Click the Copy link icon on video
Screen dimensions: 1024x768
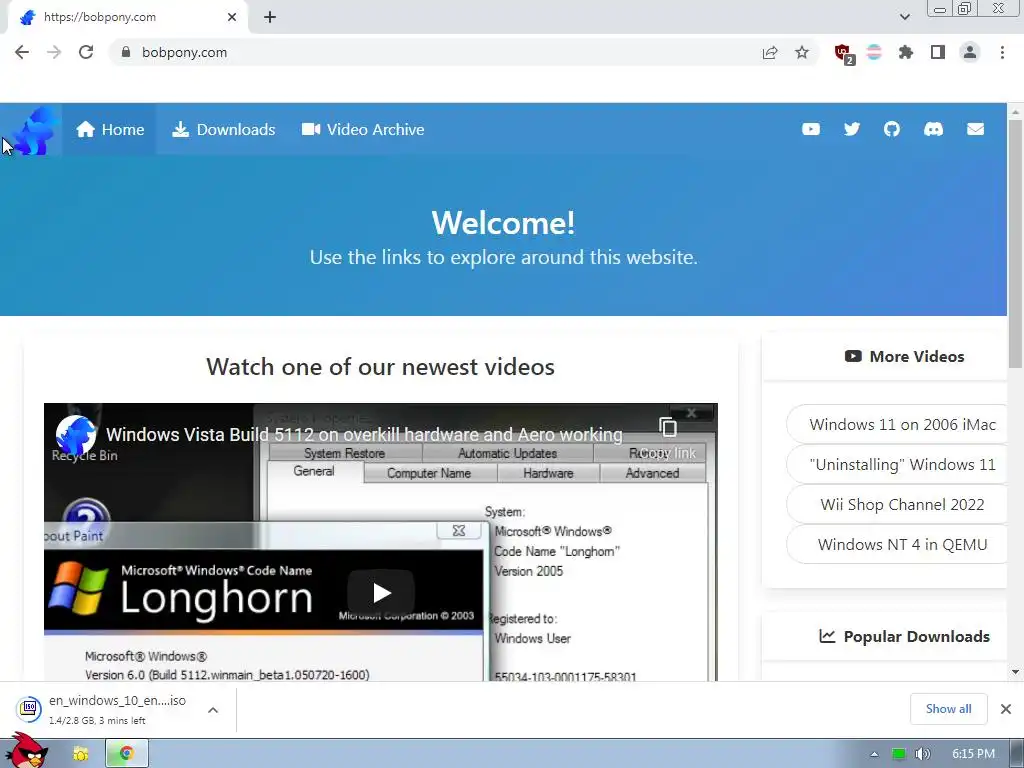(x=667, y=428)
